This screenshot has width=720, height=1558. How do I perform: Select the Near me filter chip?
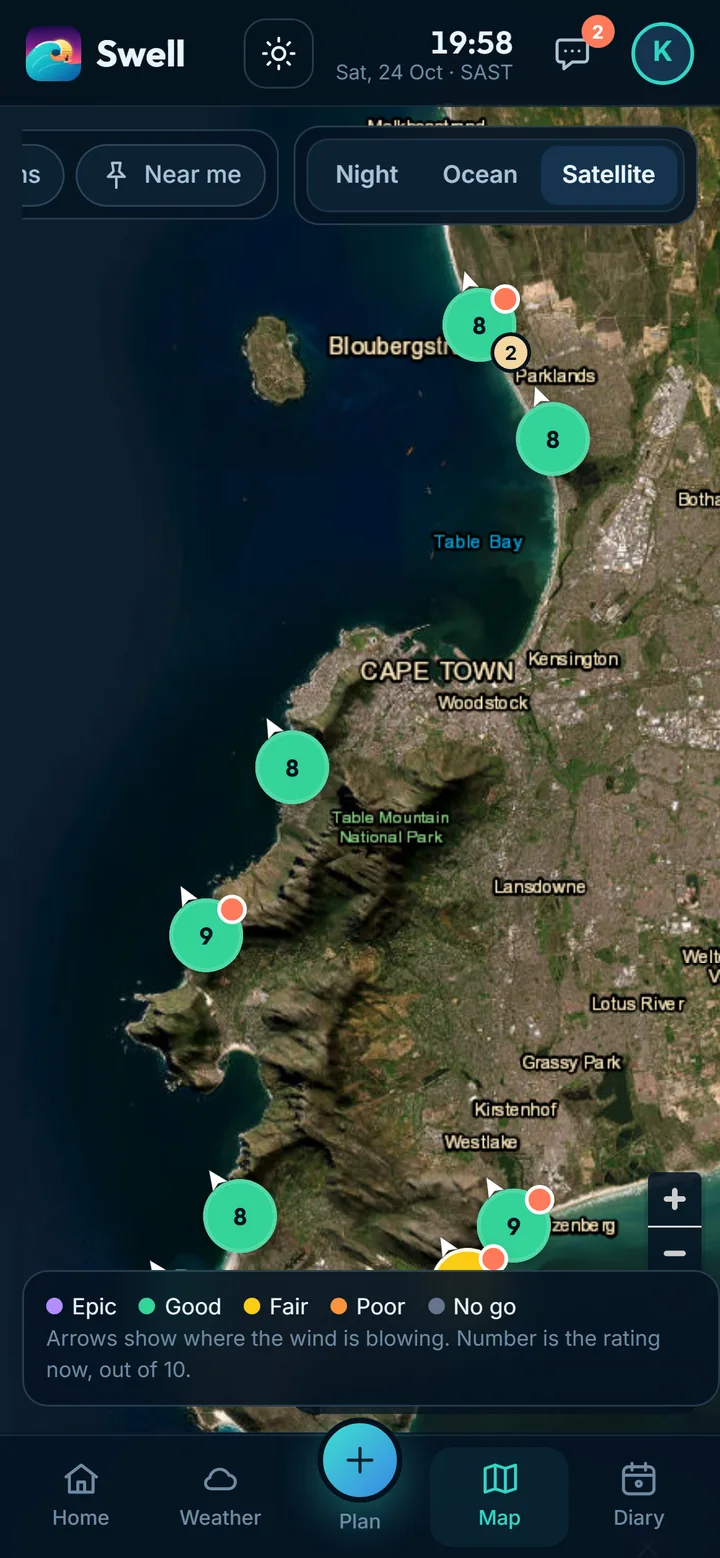tap(171, 175)
